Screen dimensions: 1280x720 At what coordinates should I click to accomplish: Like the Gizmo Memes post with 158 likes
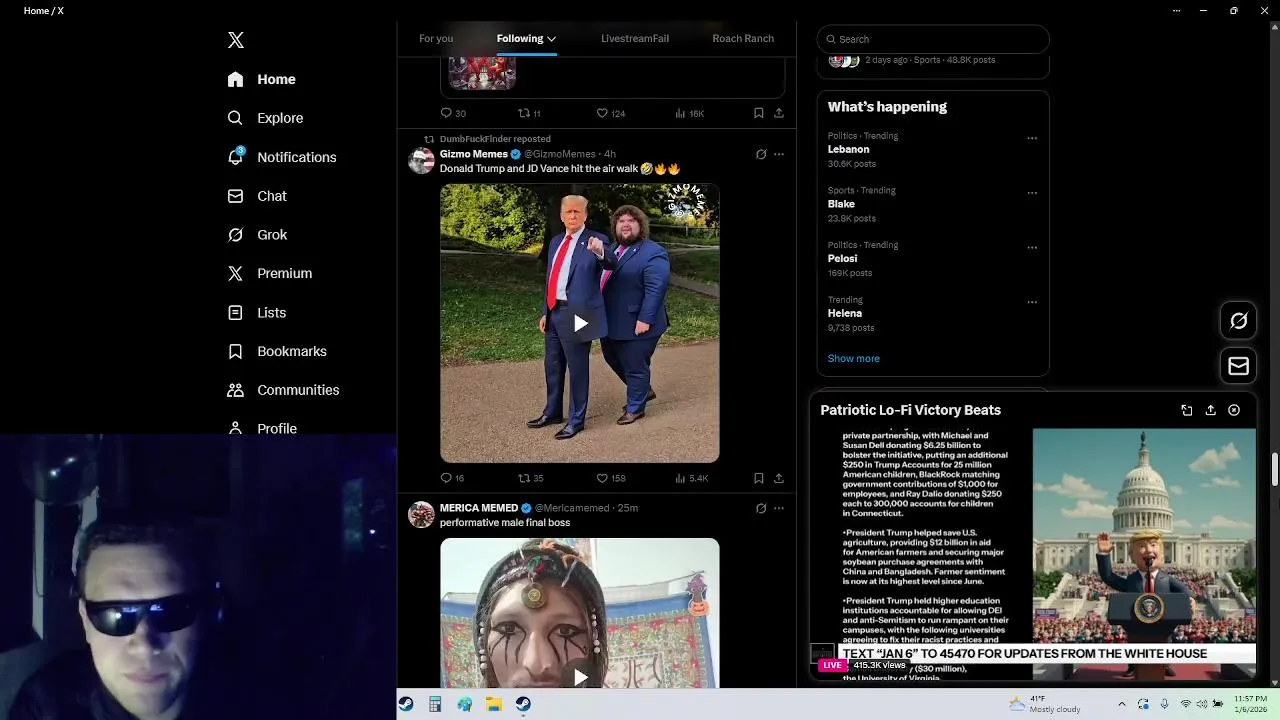[610, 478]
